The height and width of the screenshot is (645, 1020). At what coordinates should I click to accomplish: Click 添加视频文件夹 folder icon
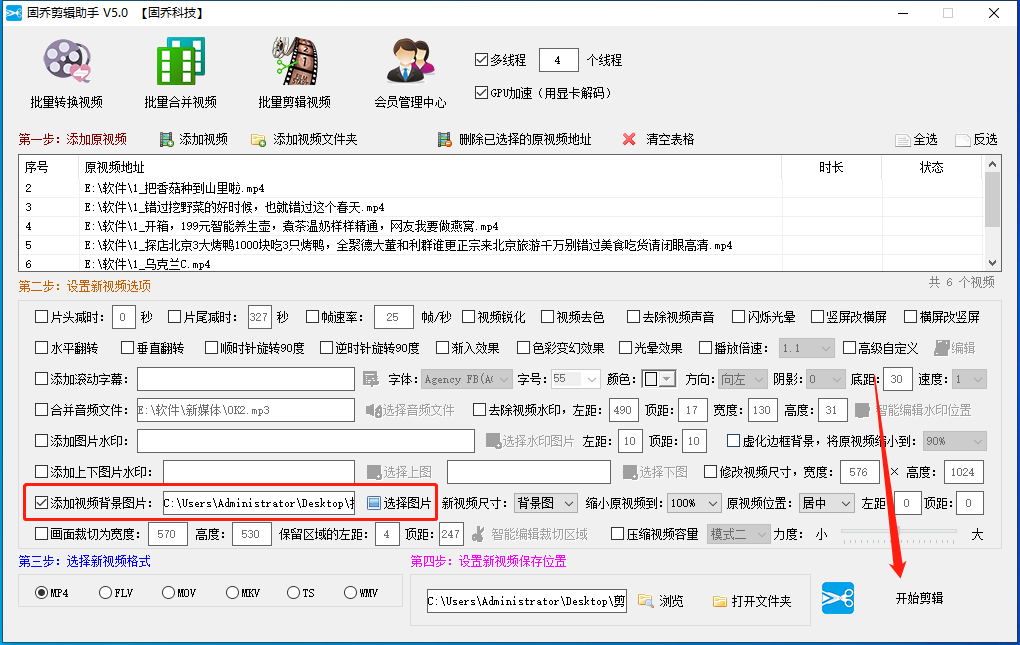click(x=258, y=140)
